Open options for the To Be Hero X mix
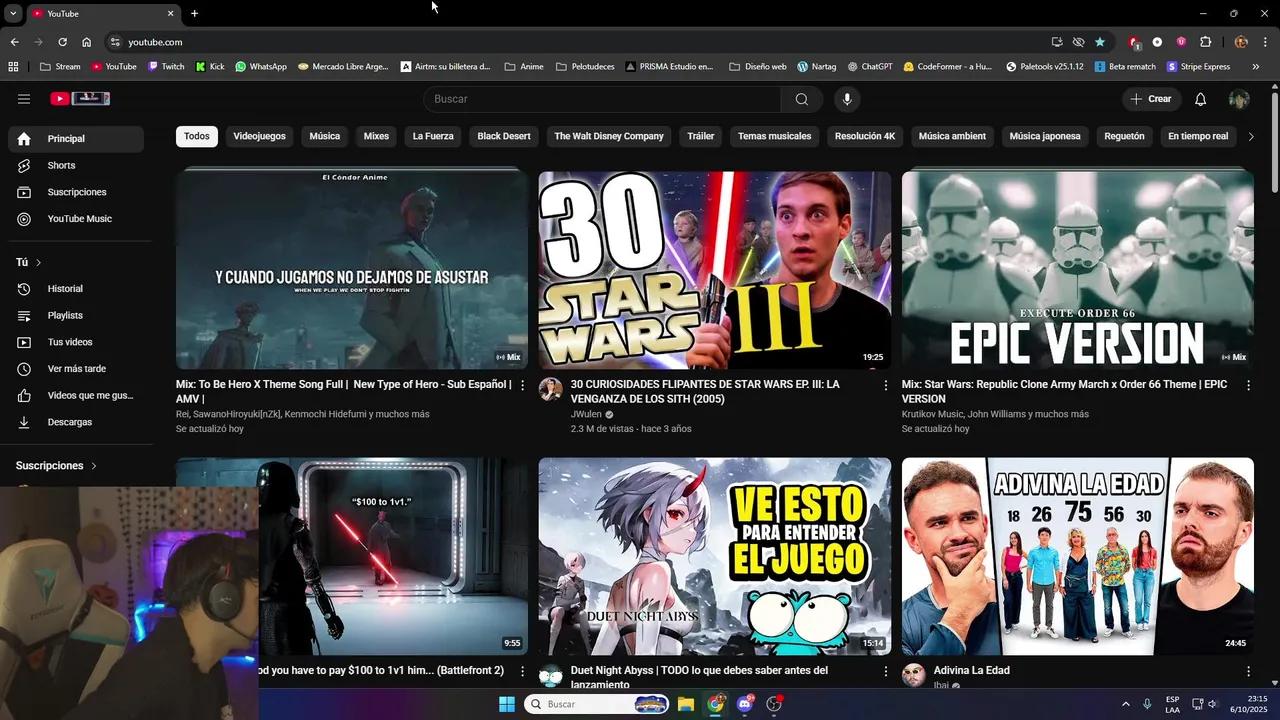This screenshot has width=1280, height=720. (x=522, y=385)
